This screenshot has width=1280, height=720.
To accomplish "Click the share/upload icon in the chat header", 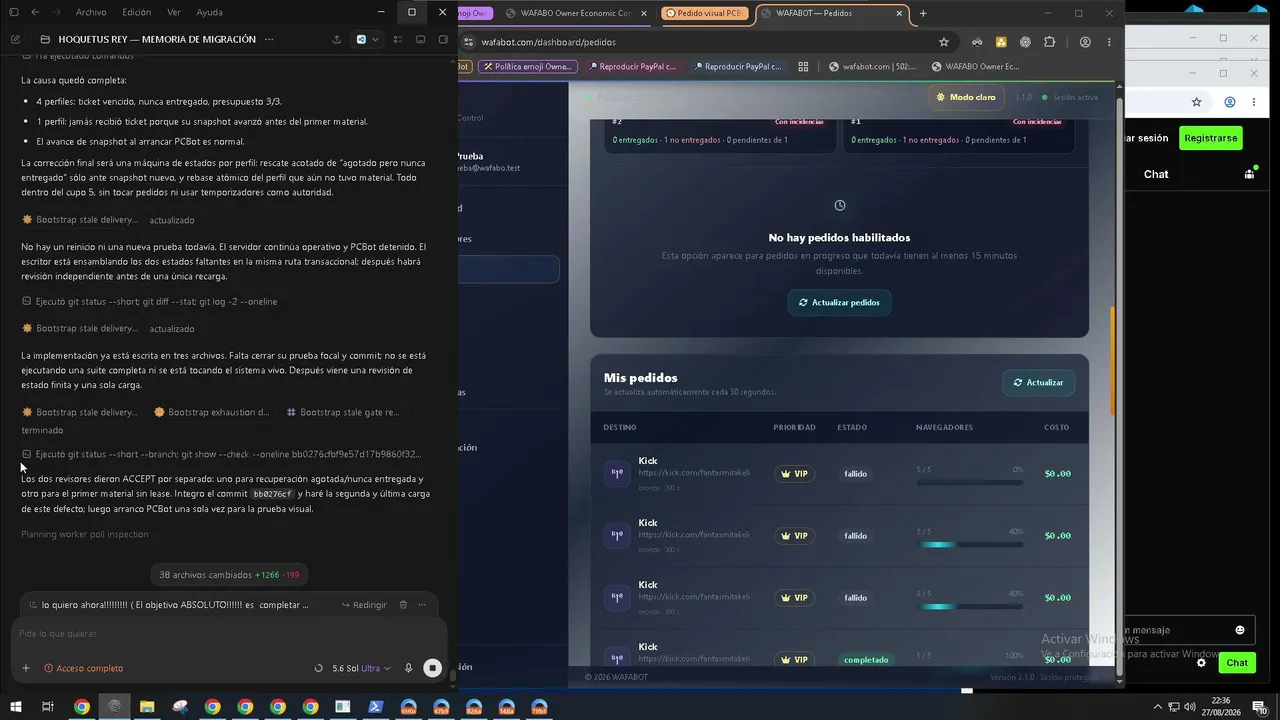I will 336,39.
